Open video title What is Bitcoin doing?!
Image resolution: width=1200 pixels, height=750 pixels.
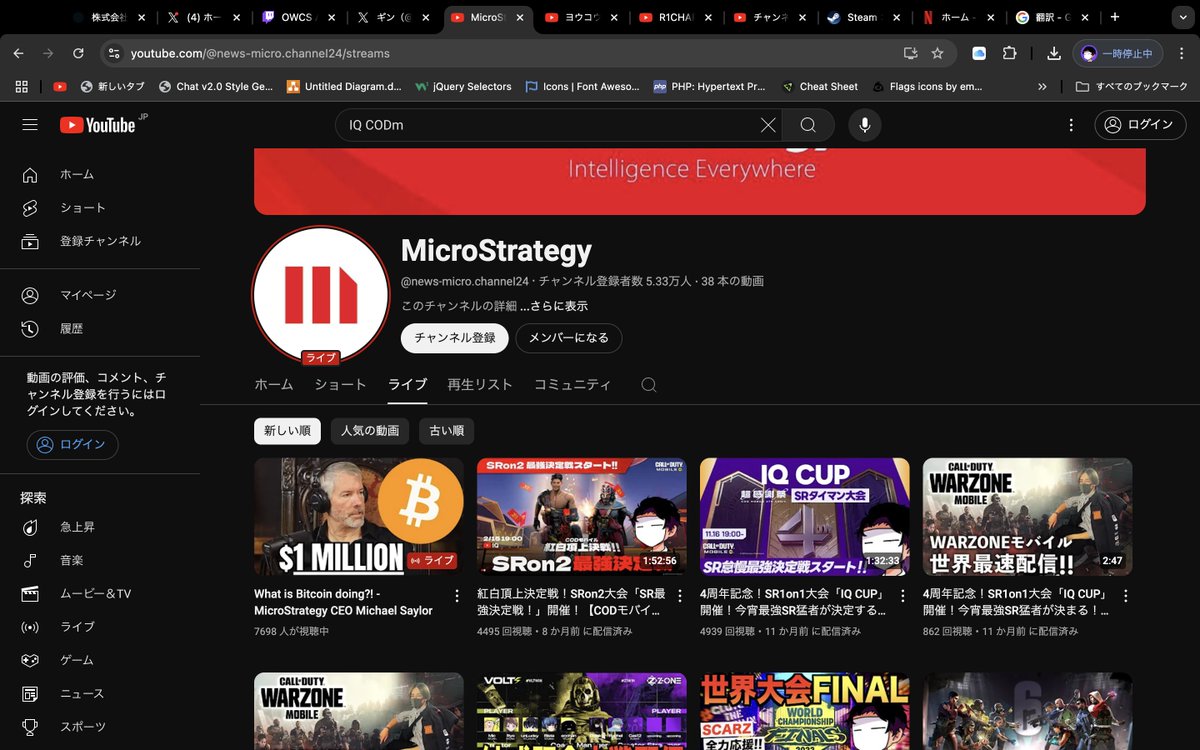(343, 602)
